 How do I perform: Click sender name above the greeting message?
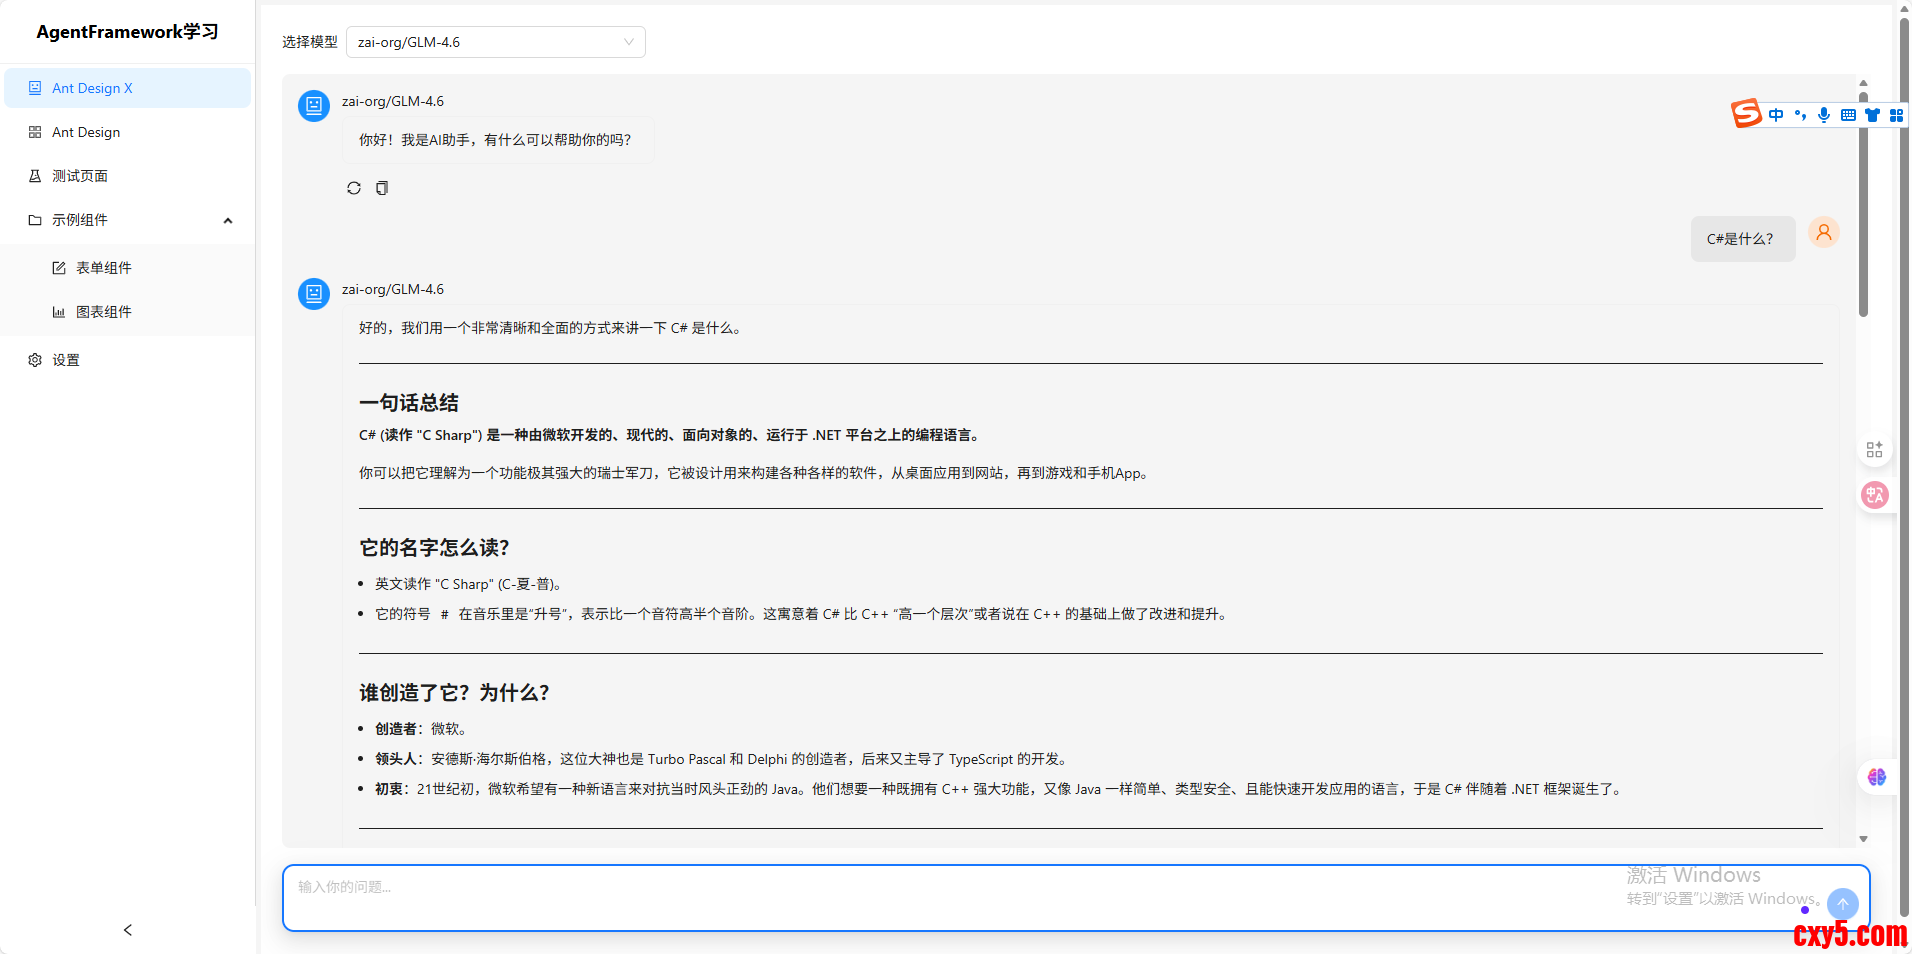click(x=393, y=101)
